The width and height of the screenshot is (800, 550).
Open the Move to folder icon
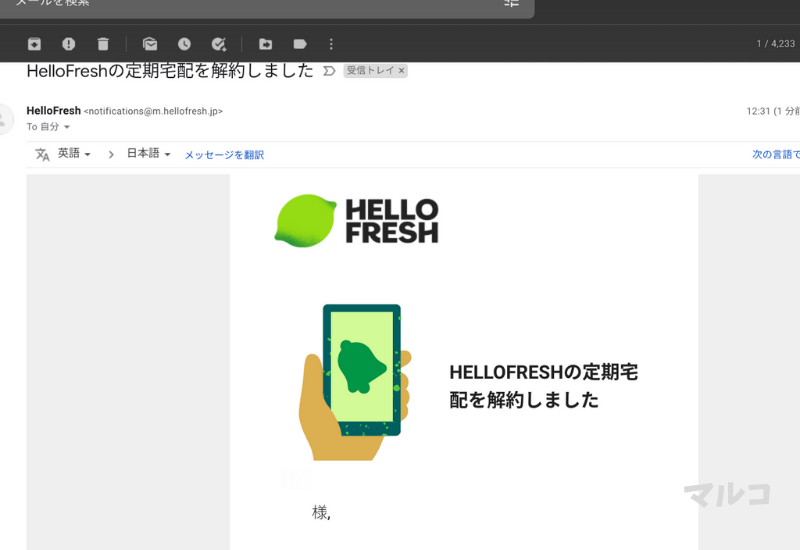(265, 44)
